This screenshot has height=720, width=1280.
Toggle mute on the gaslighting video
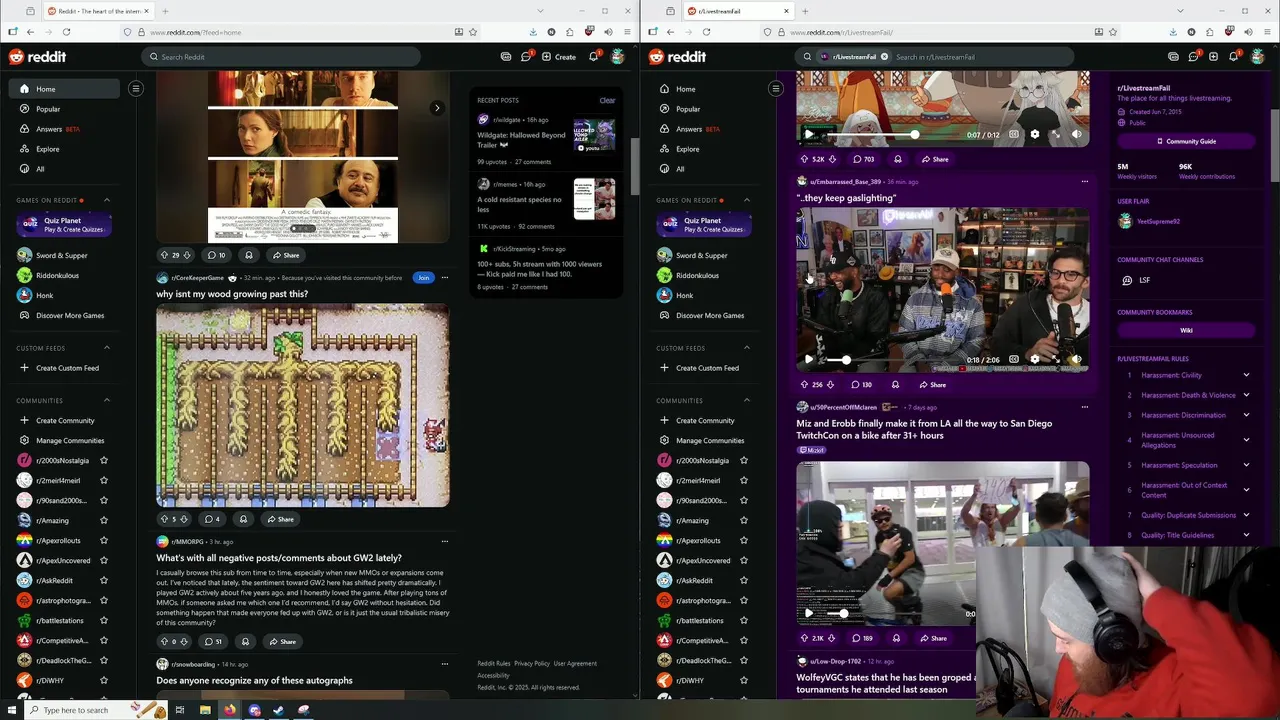pos(1077,359)
